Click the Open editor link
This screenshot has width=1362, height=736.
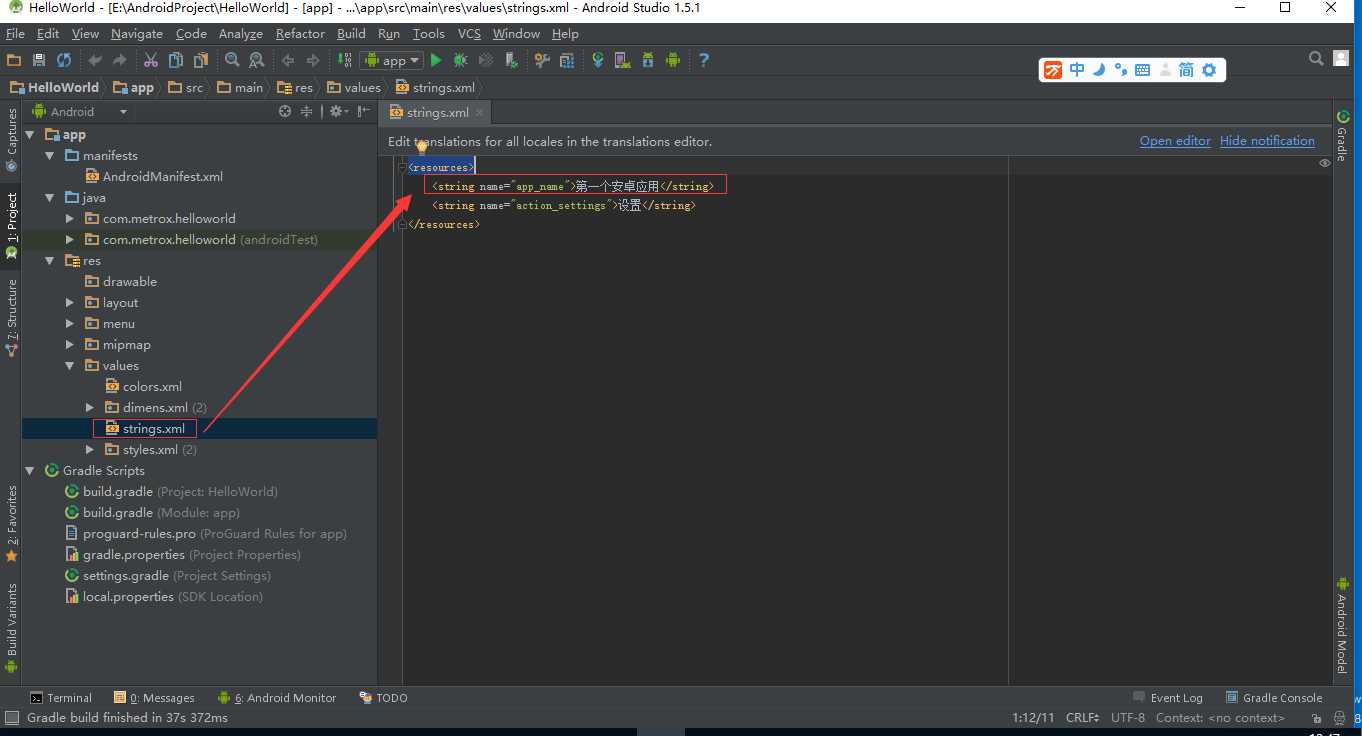point(1175,141)
